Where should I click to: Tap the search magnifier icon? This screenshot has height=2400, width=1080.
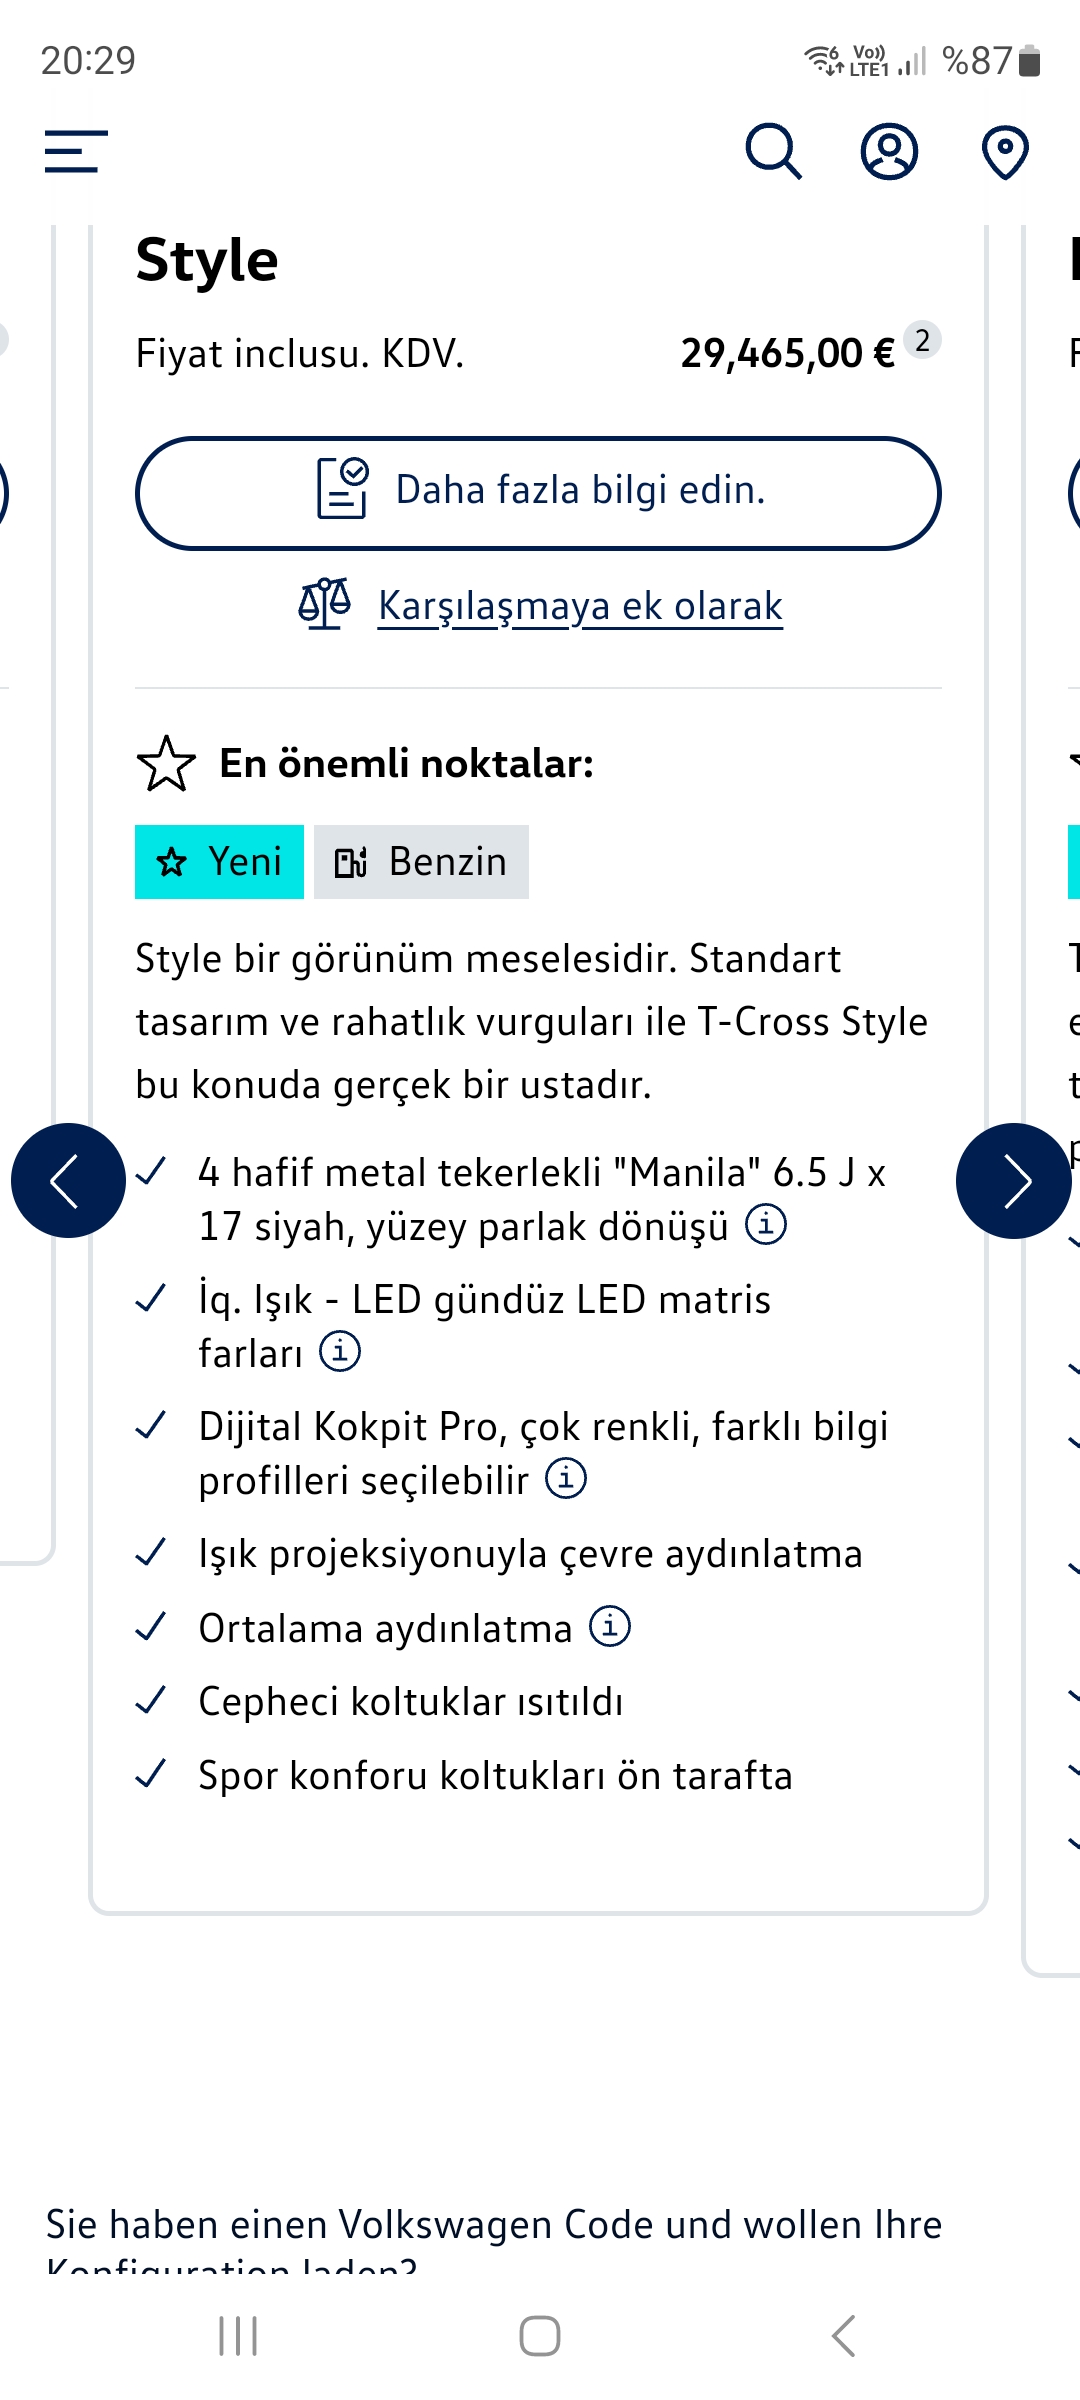[774, 151]
